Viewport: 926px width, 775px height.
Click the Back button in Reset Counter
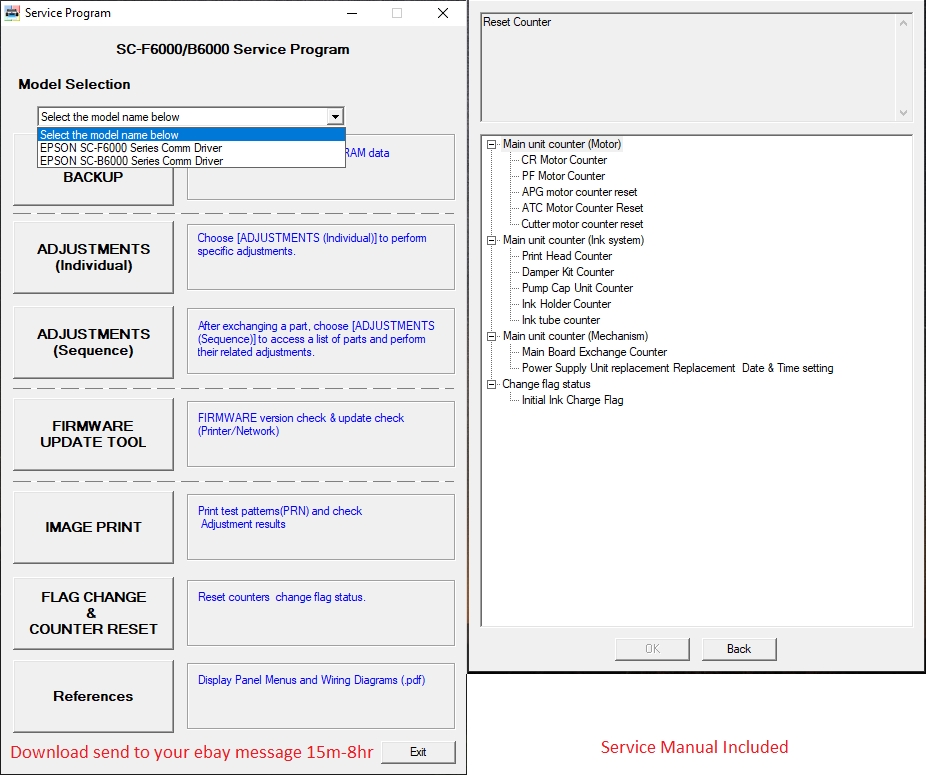click(x=739, y=649)
